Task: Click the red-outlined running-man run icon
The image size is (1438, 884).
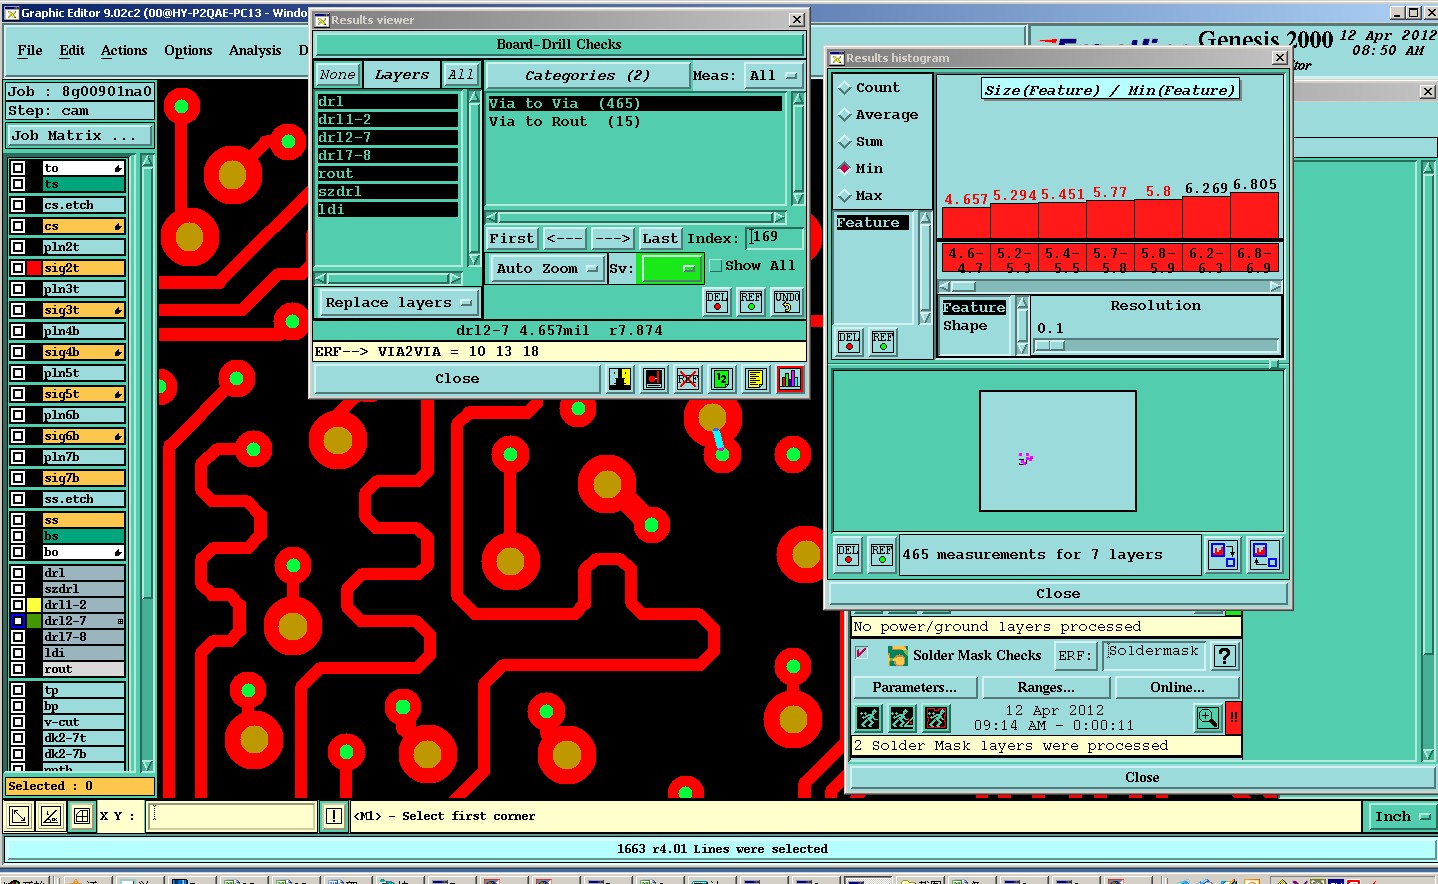Action: coord(937,717)
